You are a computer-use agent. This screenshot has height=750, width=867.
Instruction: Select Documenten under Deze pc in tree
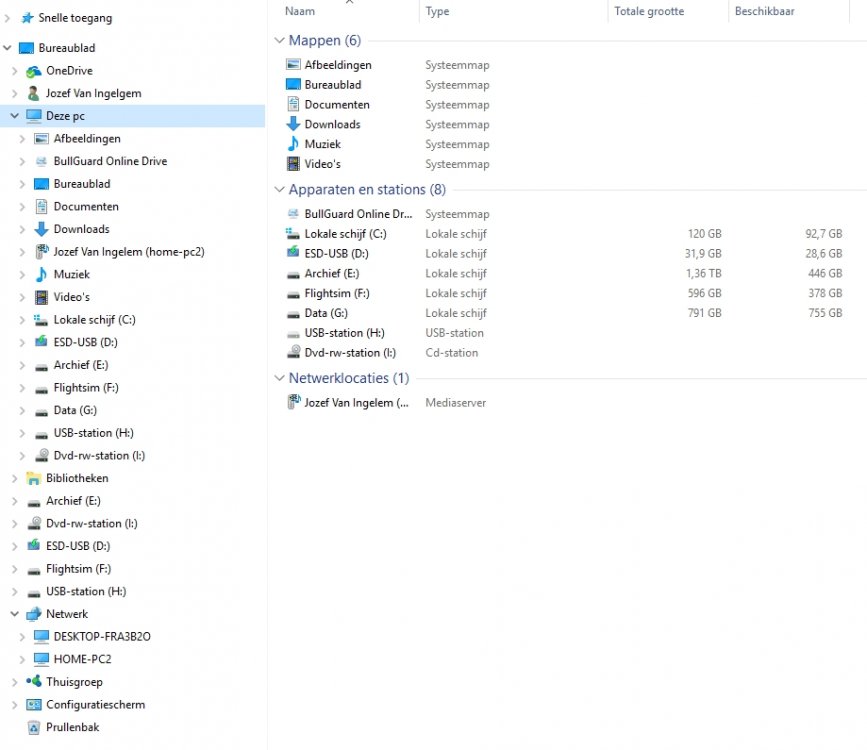coord(86,206)
